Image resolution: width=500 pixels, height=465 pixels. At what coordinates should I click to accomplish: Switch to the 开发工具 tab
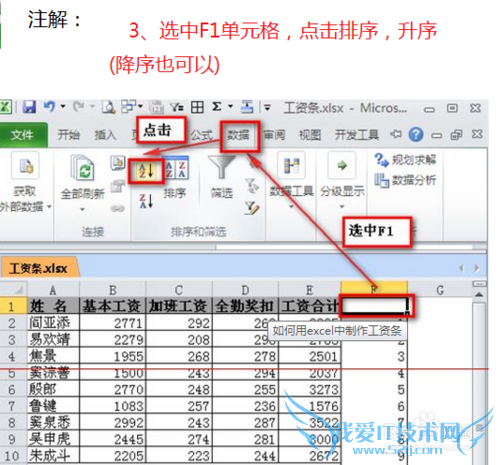click(x=357, y=135)
